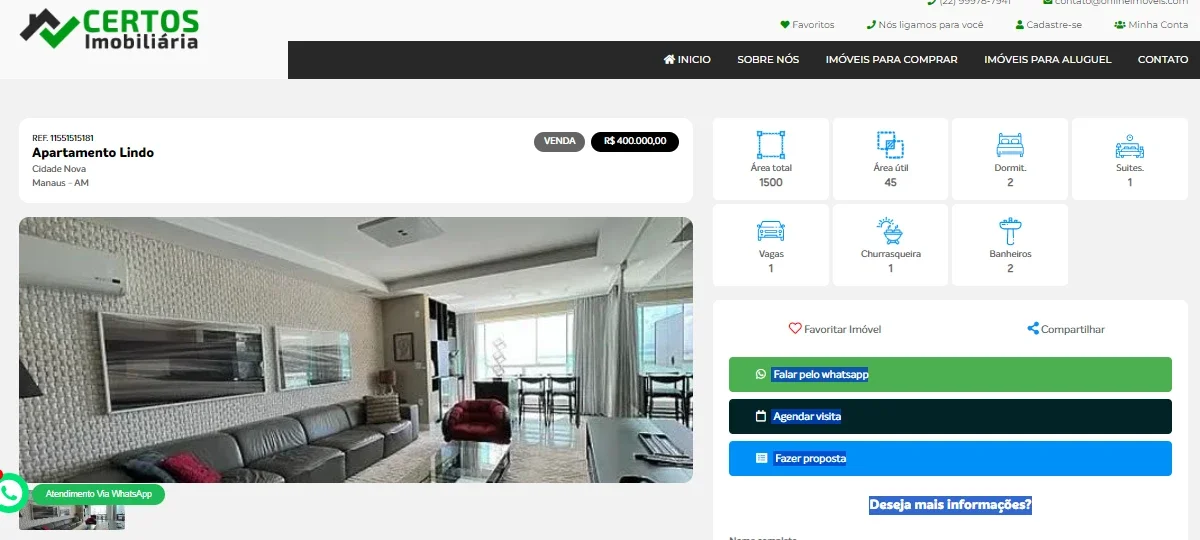Open the Favoritos link in top bar
Screen dimensions: 1200x540
point(807,25)
